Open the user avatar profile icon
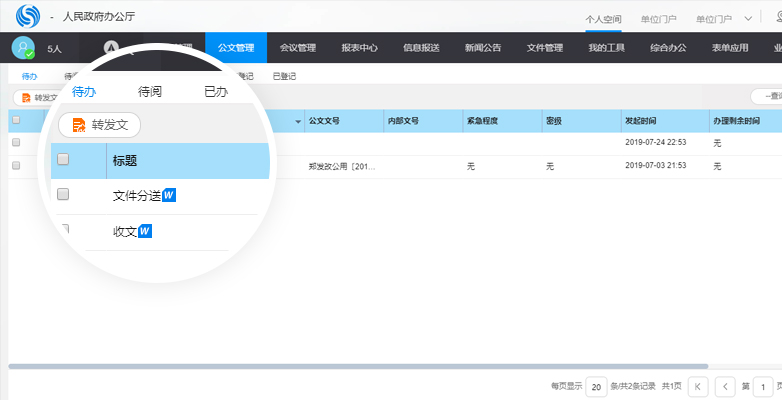This screenshot has height=400, width=782. point(23,47)
